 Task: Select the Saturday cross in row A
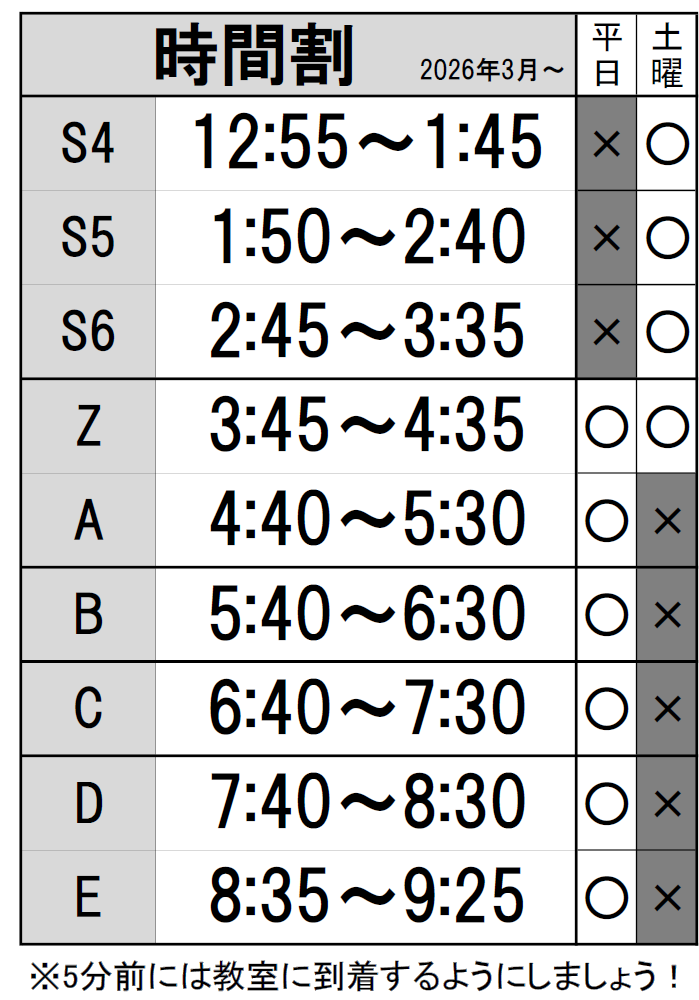tap(666, 520)
